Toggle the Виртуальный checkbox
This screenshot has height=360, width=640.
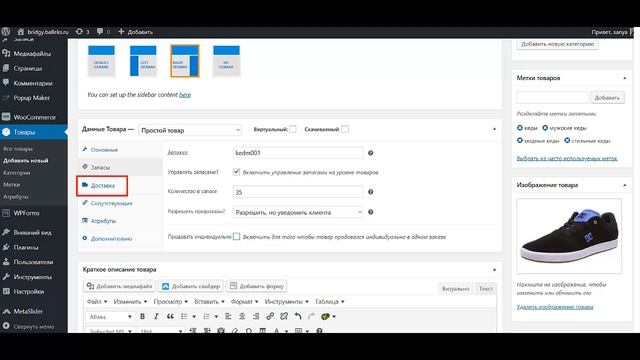[293, 129]
